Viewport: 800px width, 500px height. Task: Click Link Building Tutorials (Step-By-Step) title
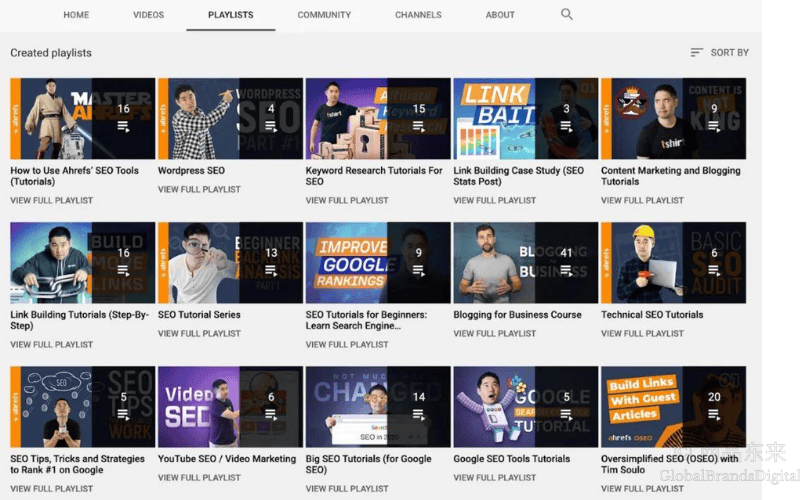(80, 320)
